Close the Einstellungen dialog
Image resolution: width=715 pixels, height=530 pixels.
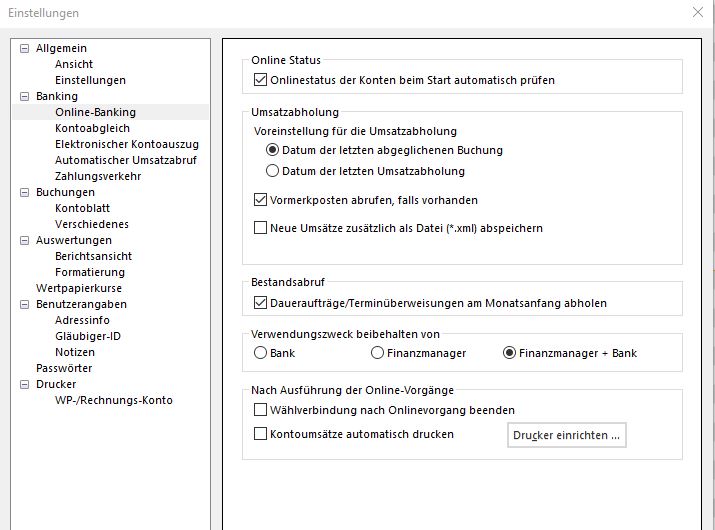click(697, 12)
